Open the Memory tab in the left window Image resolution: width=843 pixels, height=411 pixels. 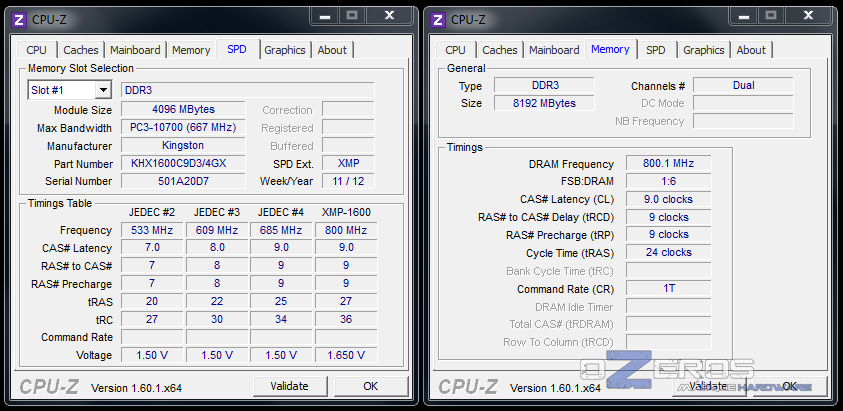[191, 50]
